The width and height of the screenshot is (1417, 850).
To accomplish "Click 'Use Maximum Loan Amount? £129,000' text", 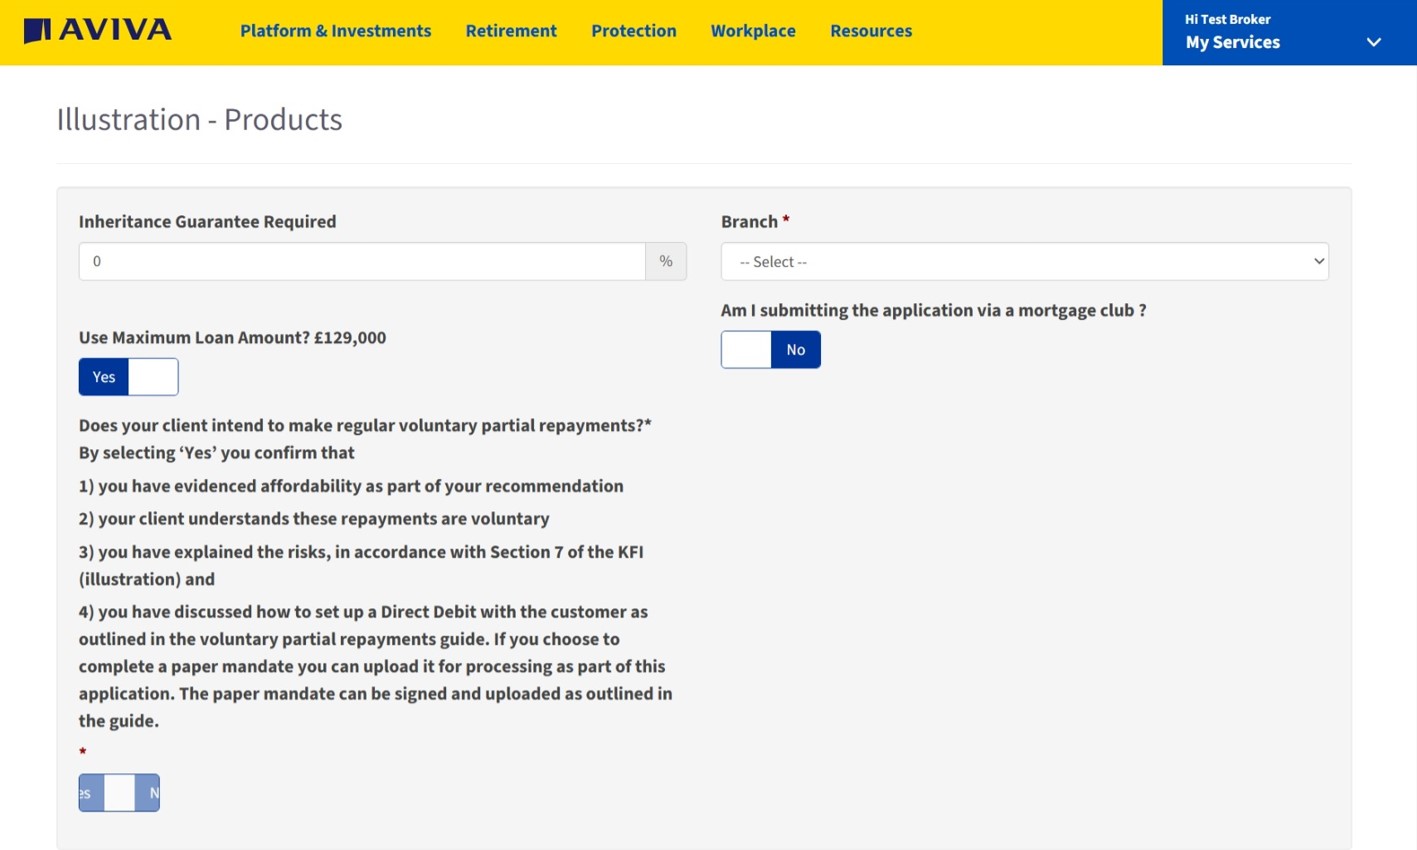I will click(x=232, y=337).
